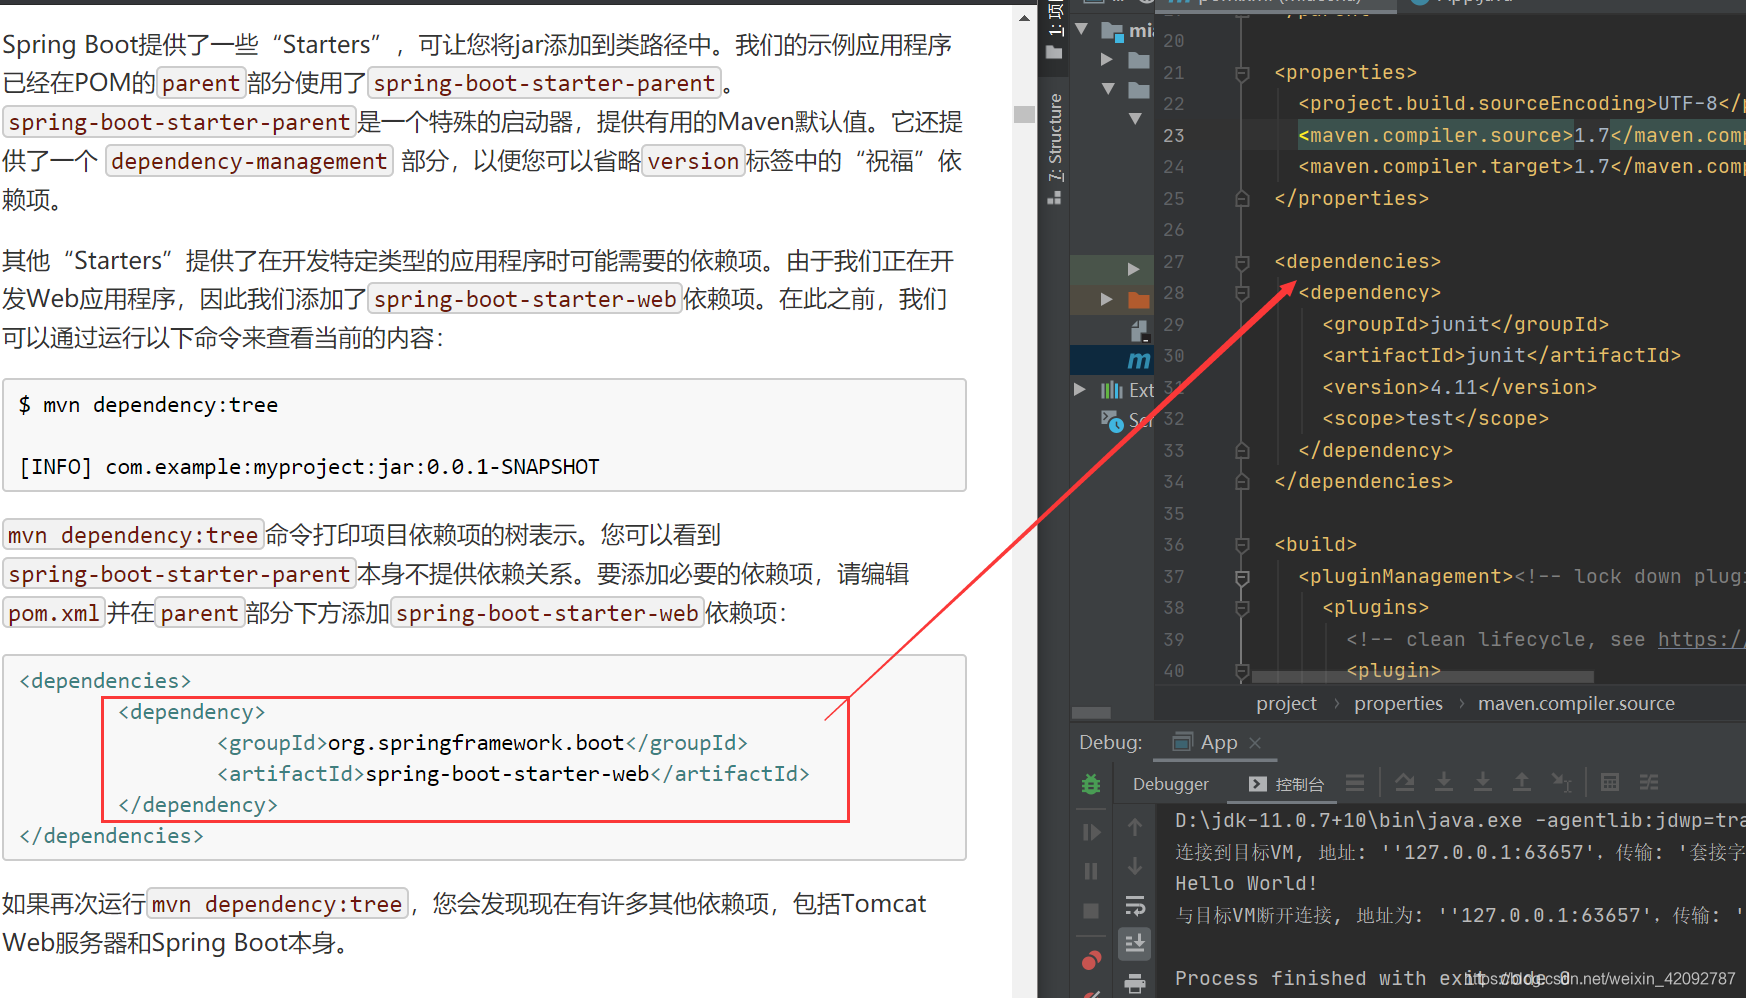Select the orange folder in project tree
The width and height of the screenshot is (1746, 998).
click(1139, 299)
